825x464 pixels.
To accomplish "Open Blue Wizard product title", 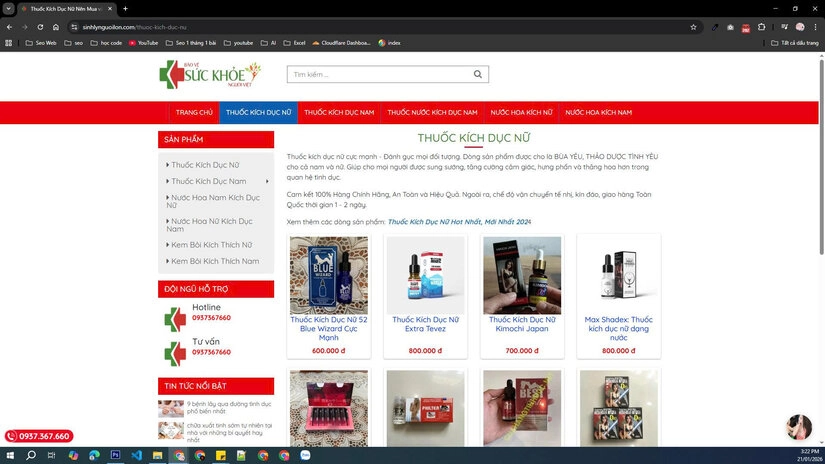I will pyautogui.click(x=329, y=328).
